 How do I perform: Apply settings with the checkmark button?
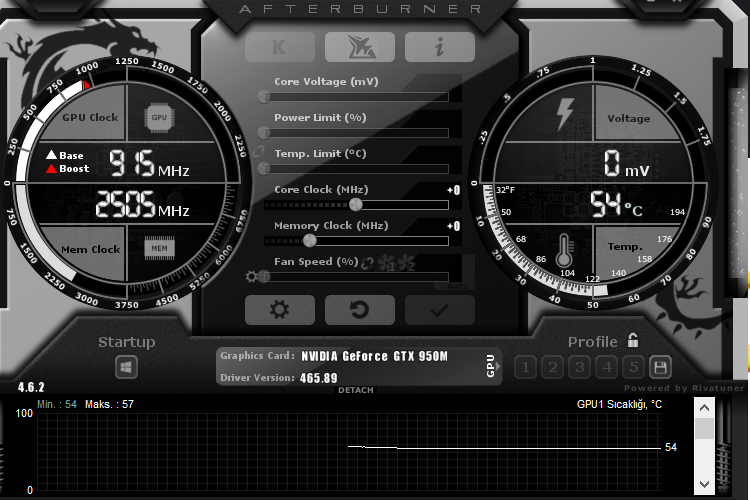(x=440, y=310)
